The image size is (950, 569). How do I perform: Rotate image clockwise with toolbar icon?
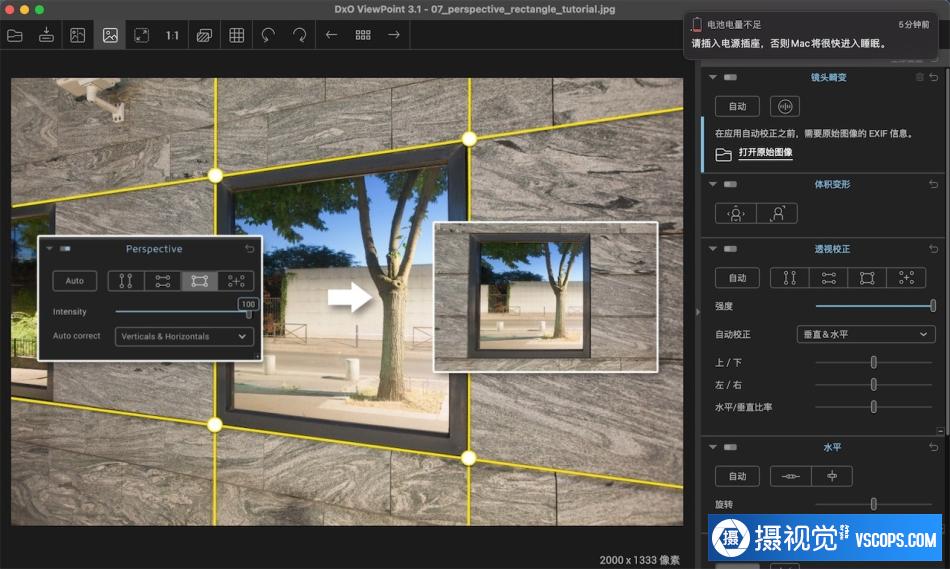(x=299, y=35)
